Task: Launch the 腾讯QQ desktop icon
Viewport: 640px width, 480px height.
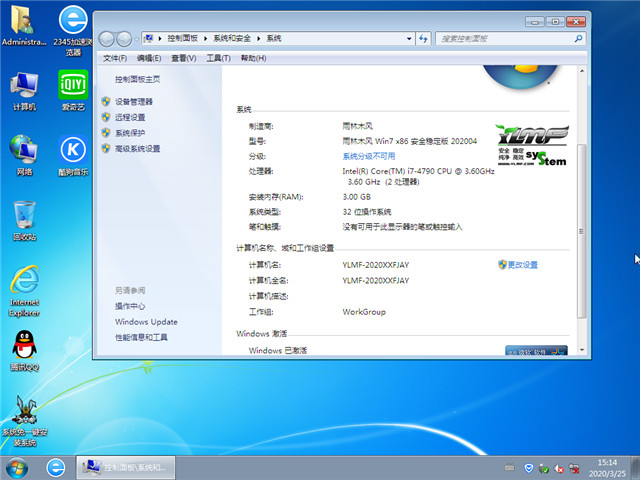Action: (x=24, y=351)
